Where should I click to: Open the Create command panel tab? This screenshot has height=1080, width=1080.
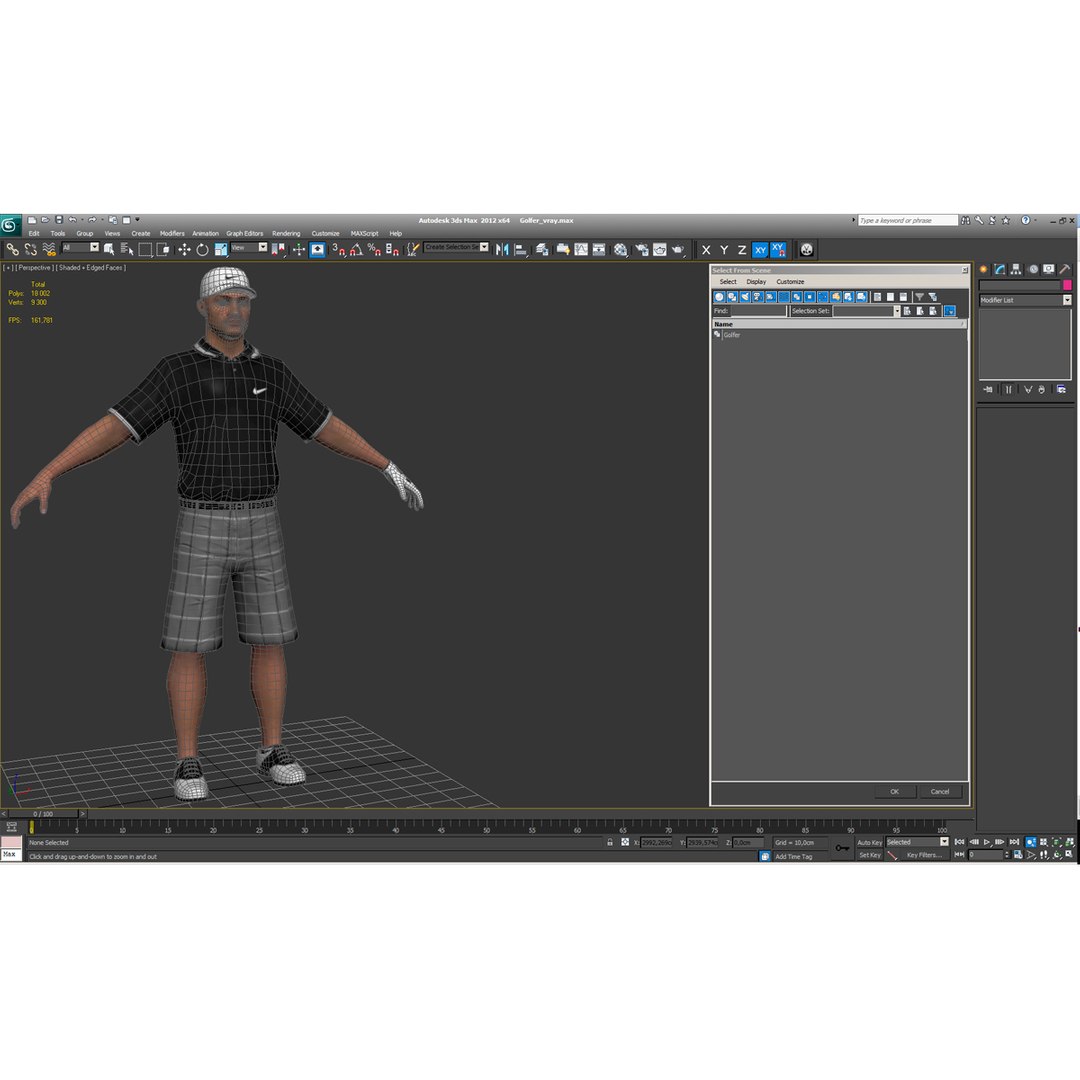(984, 269)
